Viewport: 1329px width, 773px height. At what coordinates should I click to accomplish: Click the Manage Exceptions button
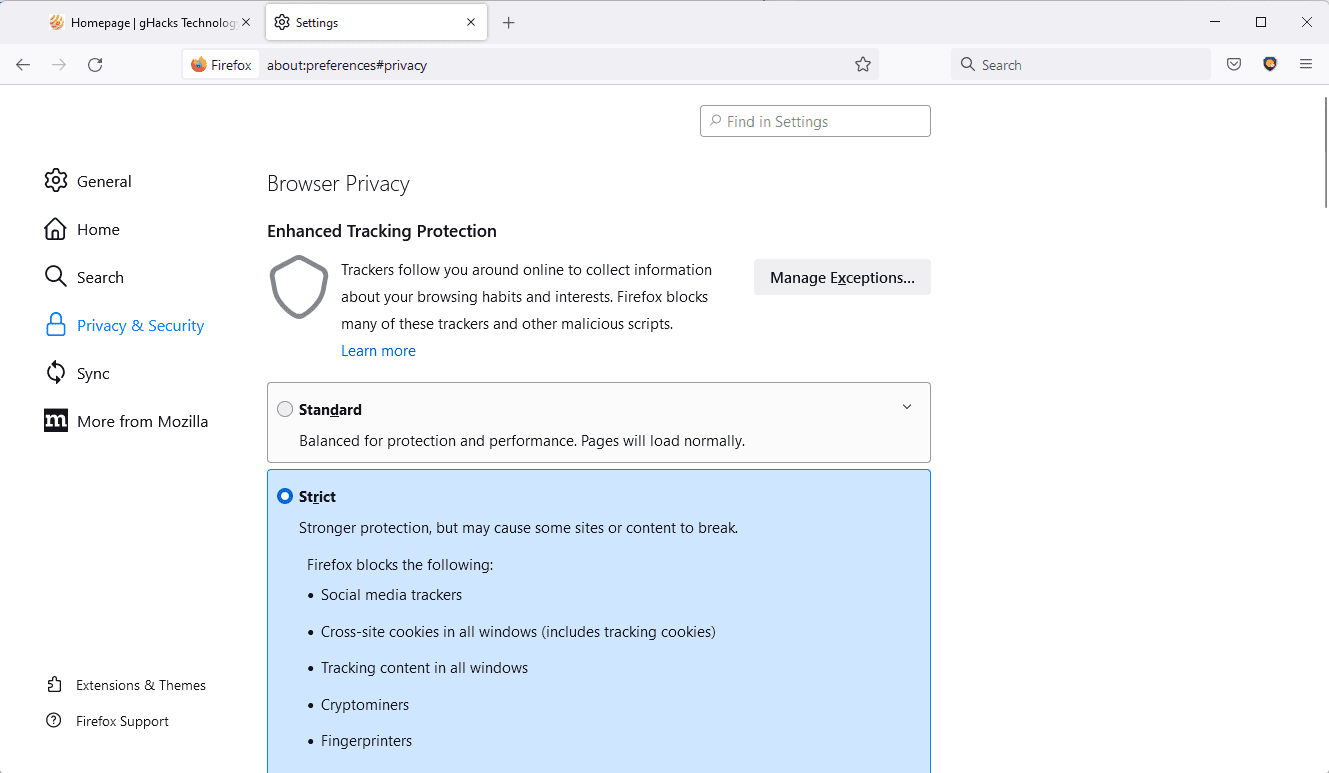coord(842,278)
